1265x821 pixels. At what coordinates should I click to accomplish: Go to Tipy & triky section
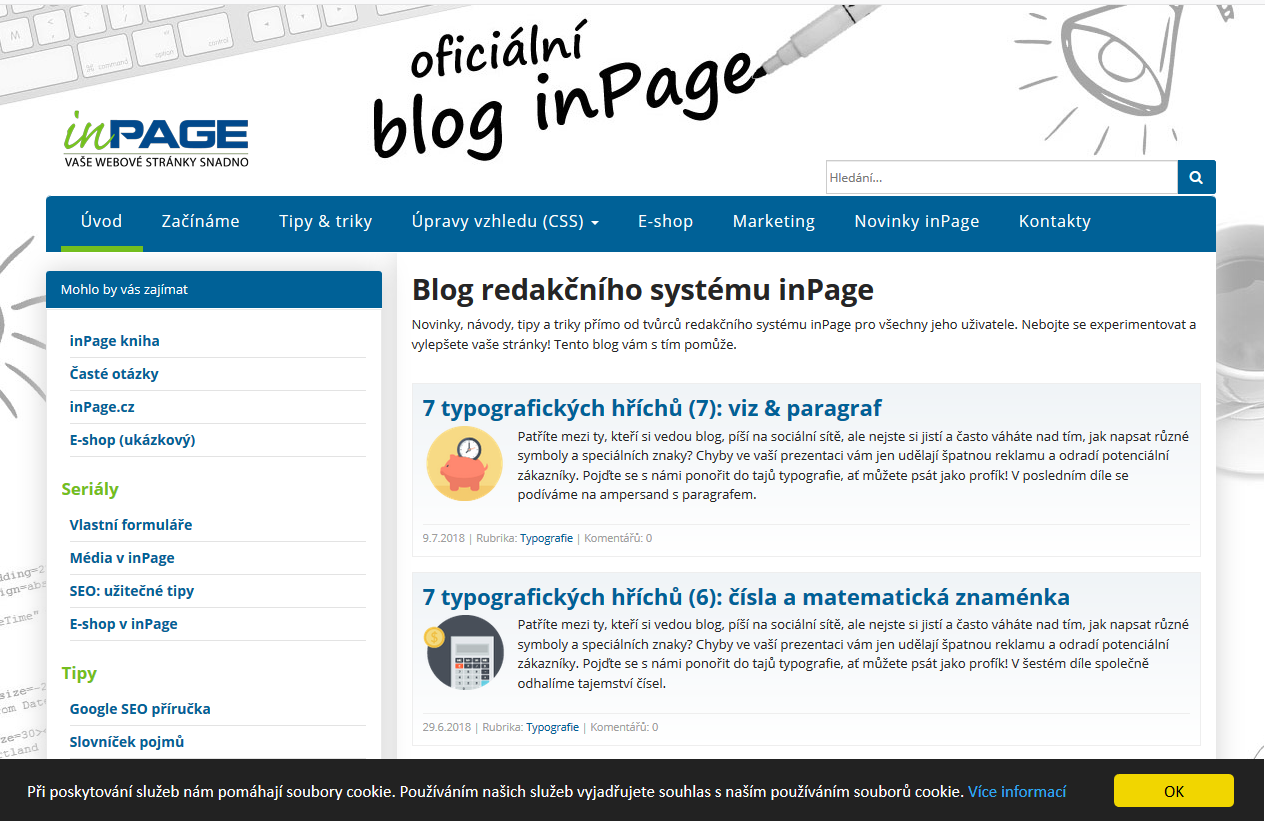[x=325, y=222]
